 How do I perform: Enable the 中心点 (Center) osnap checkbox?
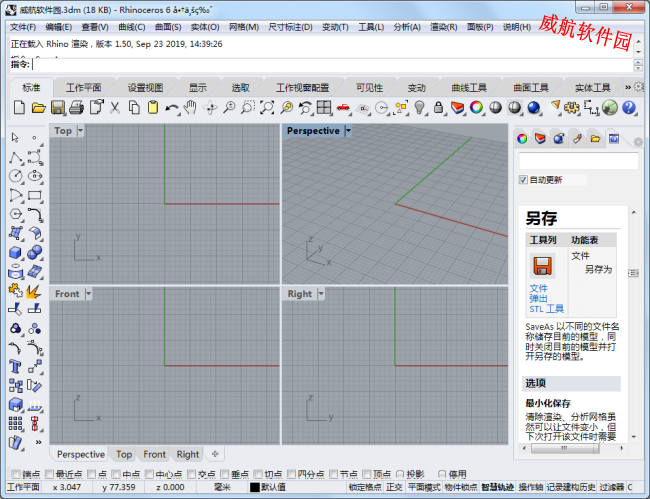pyautogui.click(x=148, y=474)
